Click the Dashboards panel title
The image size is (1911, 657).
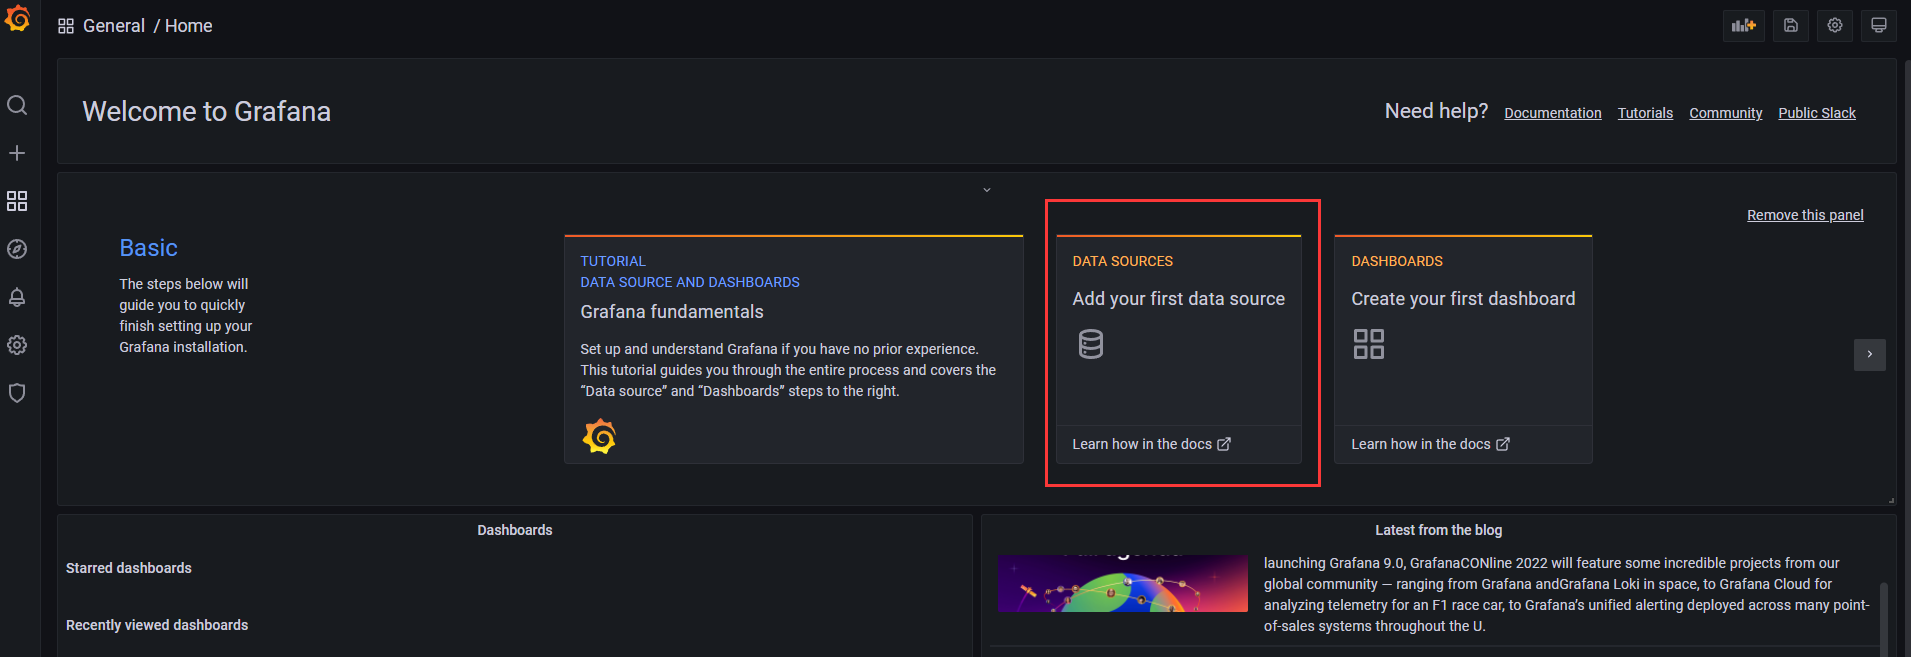pos(515,530)
